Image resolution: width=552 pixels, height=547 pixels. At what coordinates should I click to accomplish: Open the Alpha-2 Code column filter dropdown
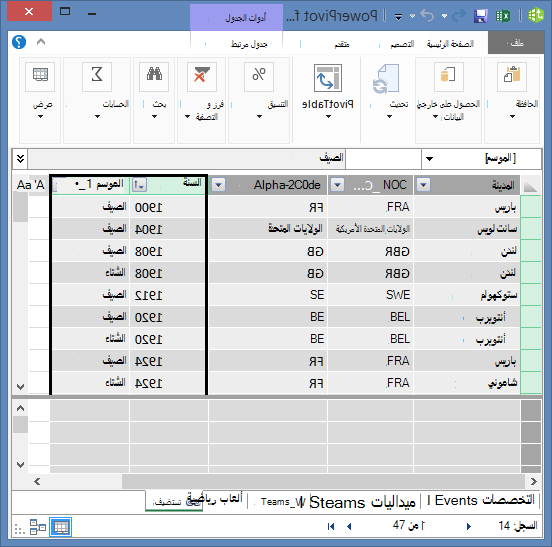(218, 184)
